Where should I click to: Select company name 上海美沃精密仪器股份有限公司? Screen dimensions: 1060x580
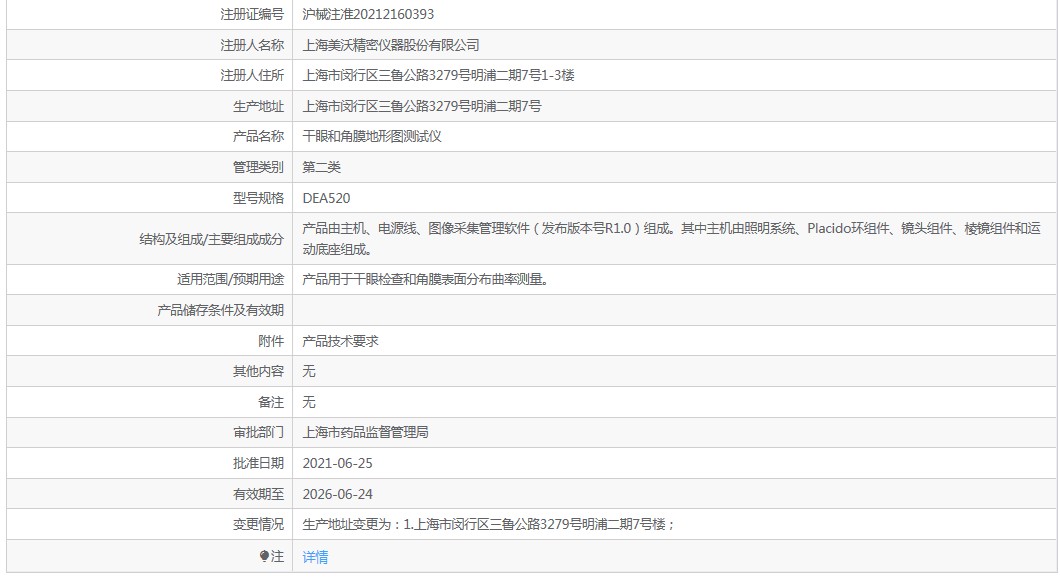point(391,45)
